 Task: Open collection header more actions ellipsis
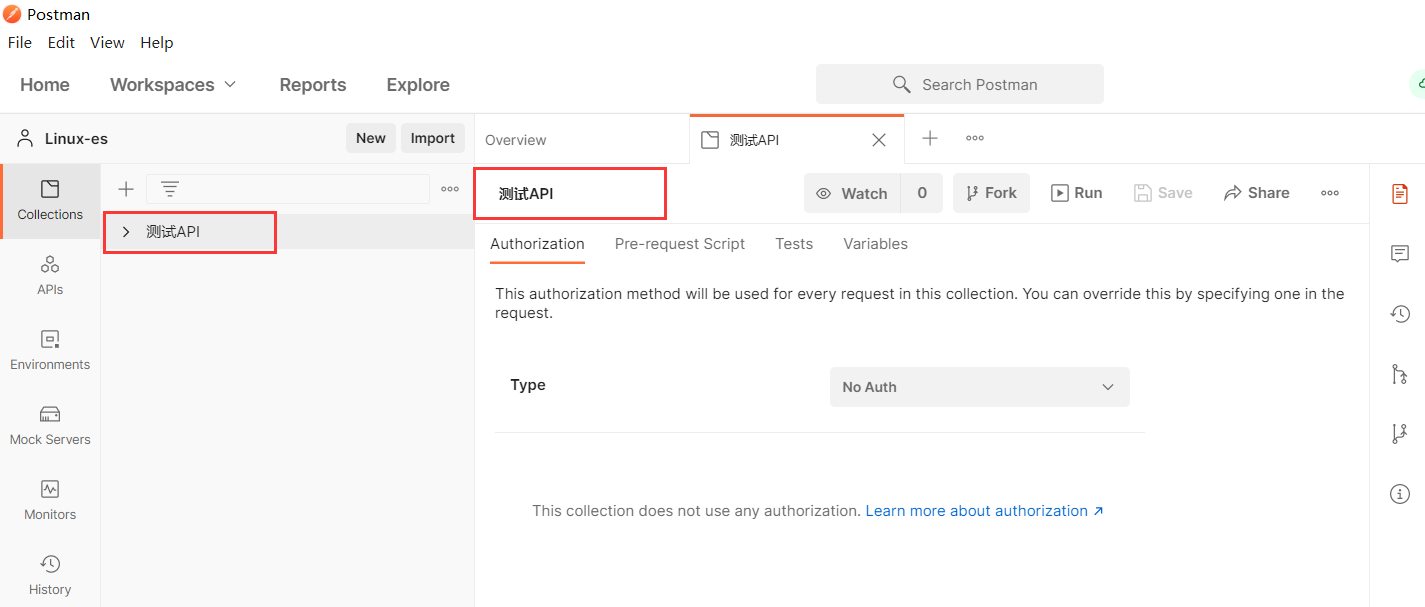click(x=1330, y=193)
